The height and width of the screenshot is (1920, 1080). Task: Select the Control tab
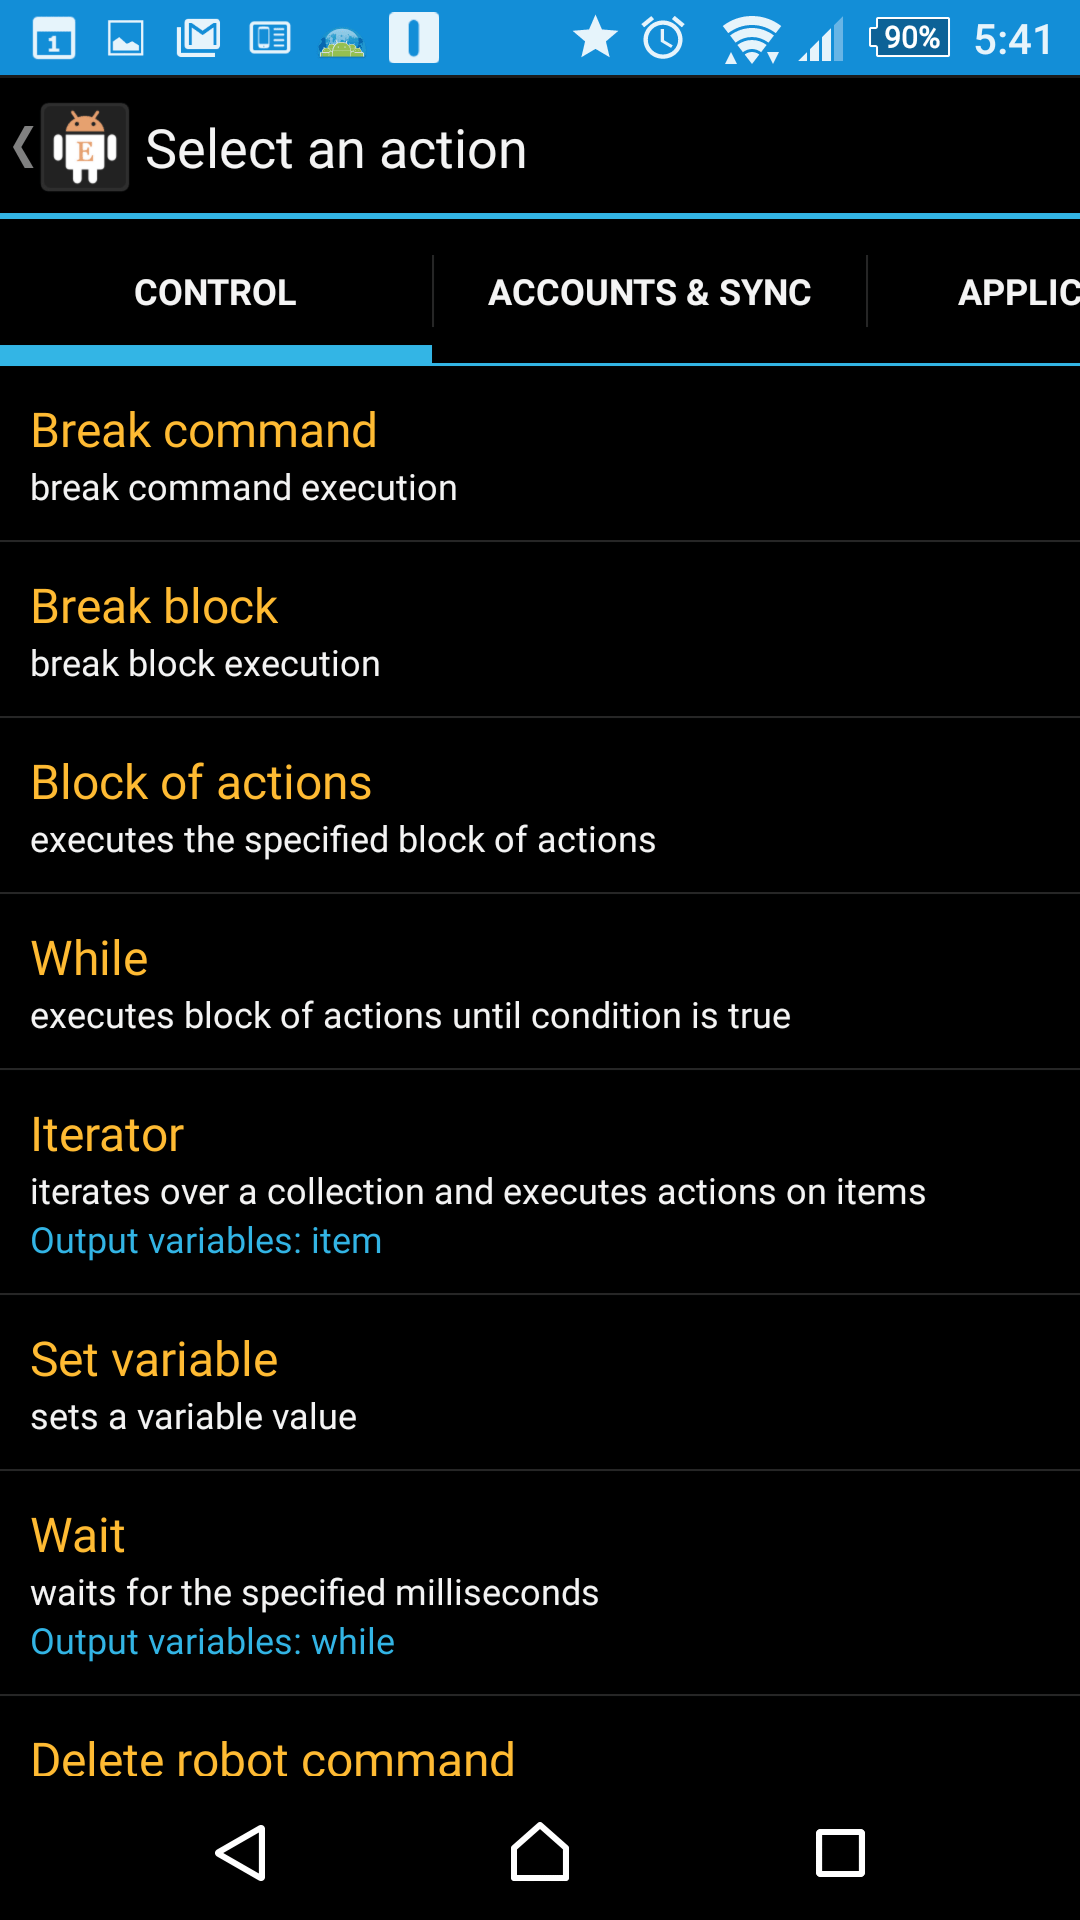click(215, 292)
